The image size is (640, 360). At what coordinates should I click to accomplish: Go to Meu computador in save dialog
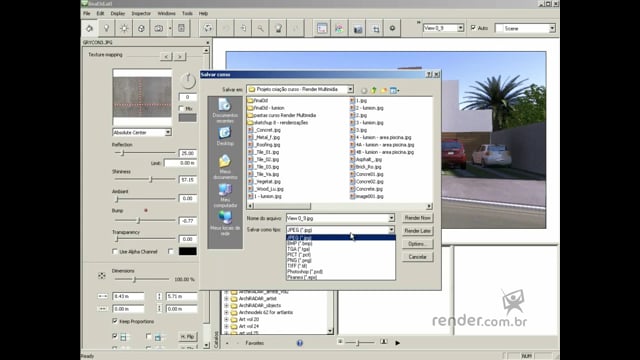pos(225,195)
